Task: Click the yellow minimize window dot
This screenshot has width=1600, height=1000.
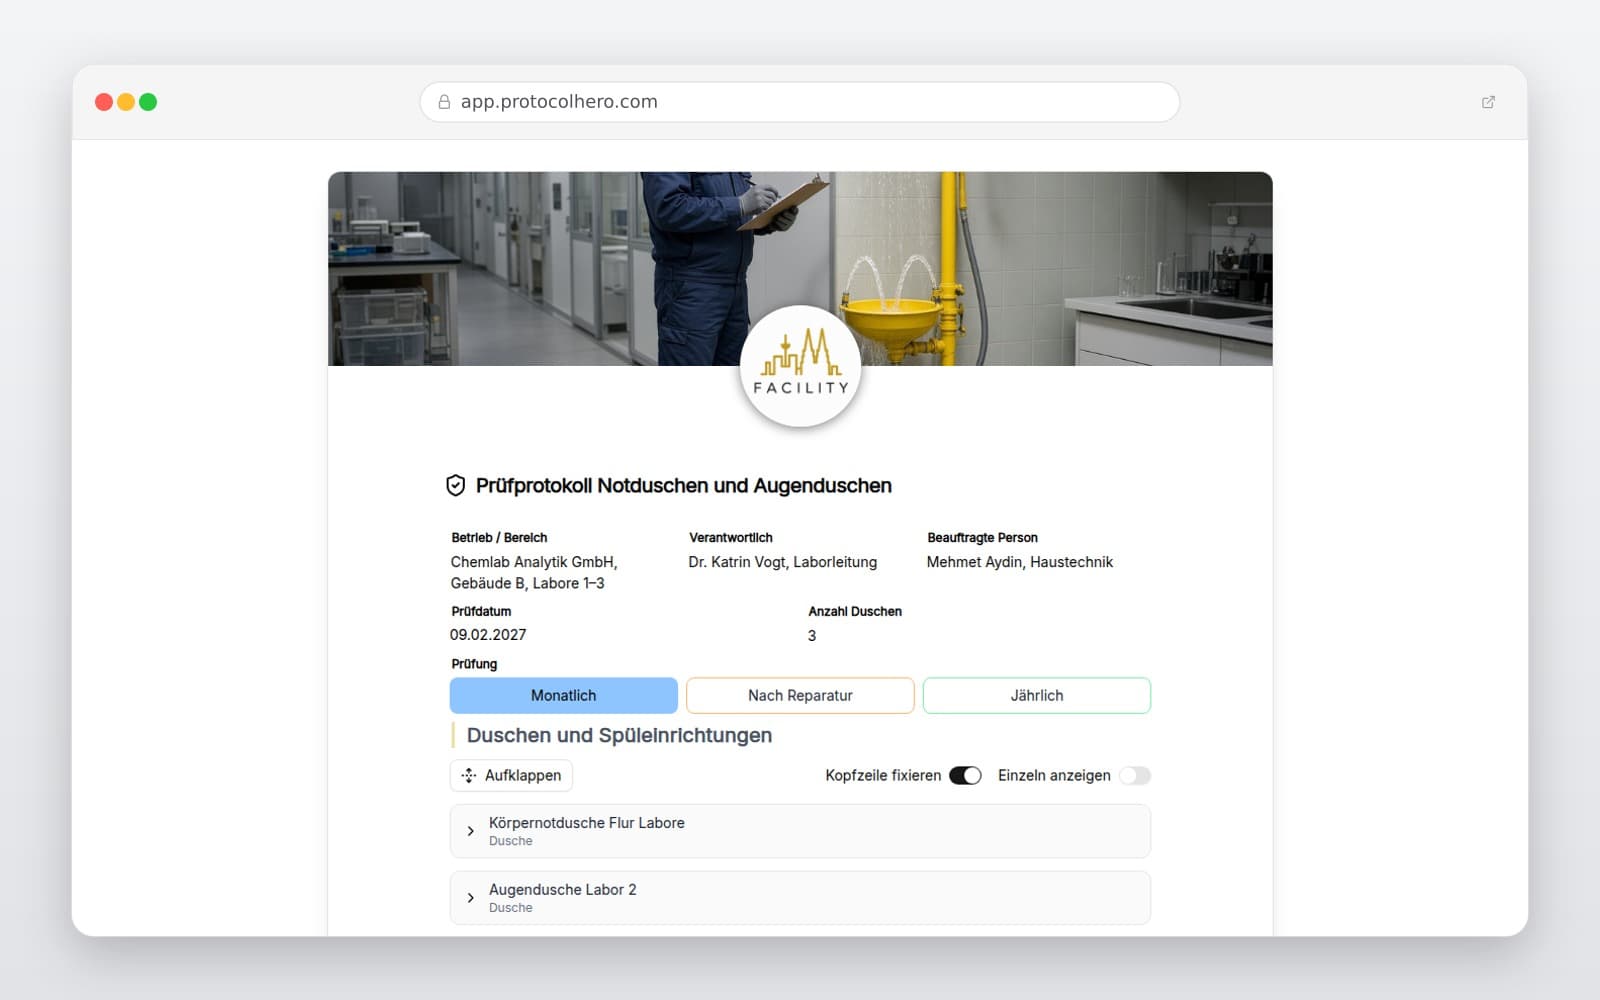Action: tap(126, 102)
